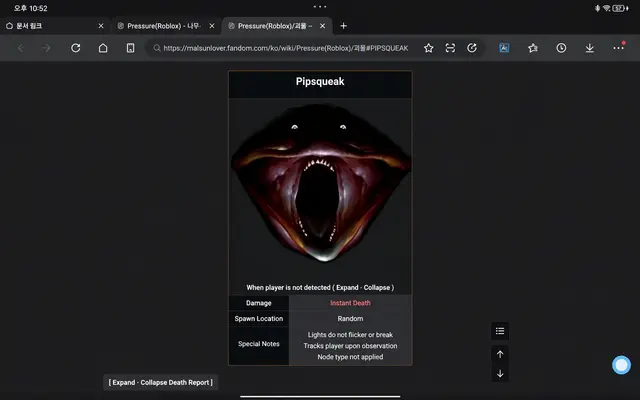Bookmark this page with the star icon
The height and width of the screenshot is (400, 640).
[x=428, y=48]
